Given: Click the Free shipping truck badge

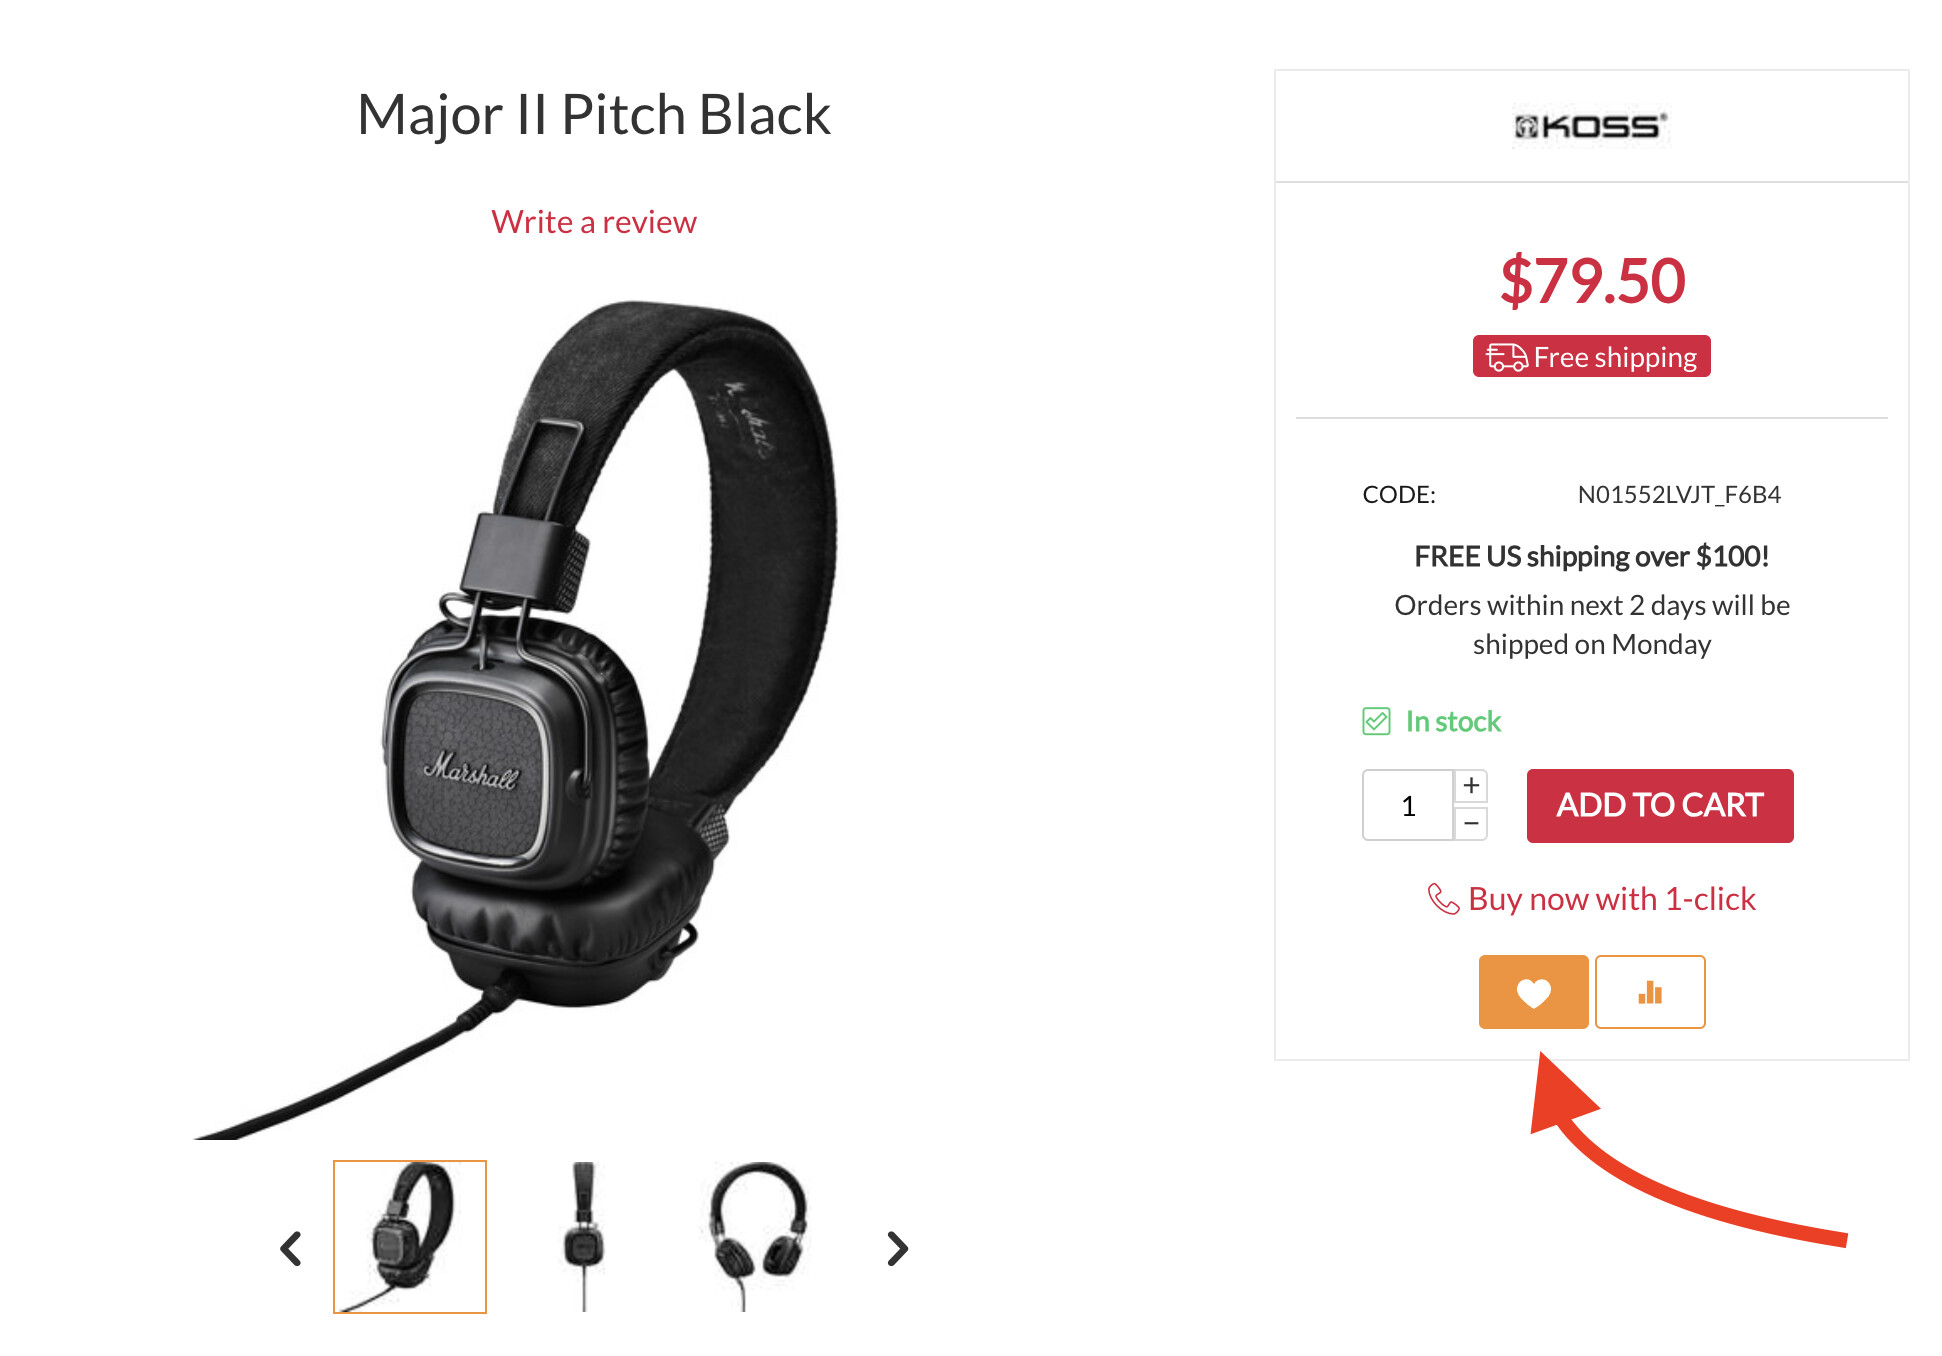Looking at the screenshot, I should coord(1591,356).
